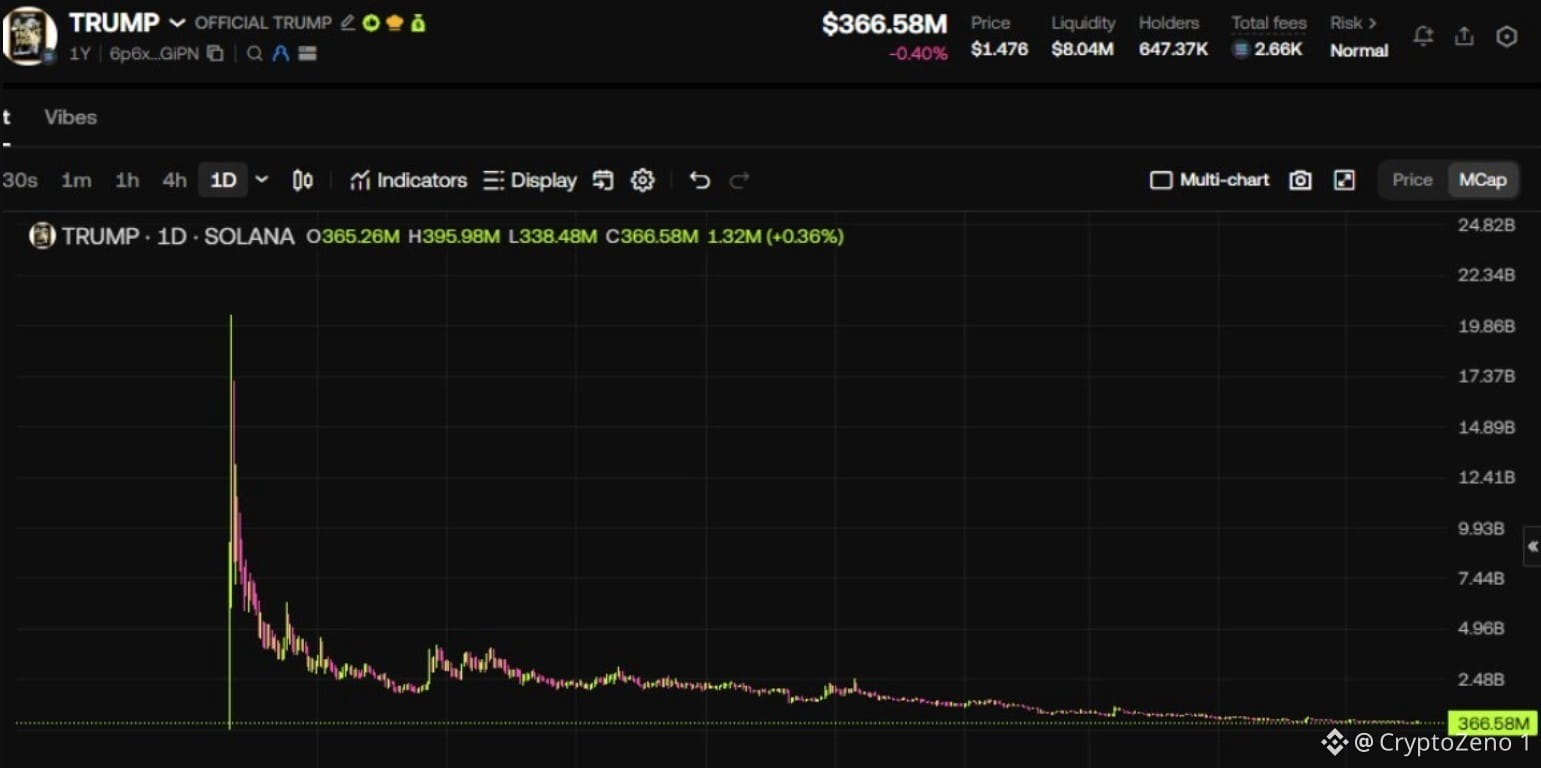Image resolution: width=1541 pixels, height=768 pixels.
Task: Expand the timeframe dropdown arrow after 1D
Action: coord(262,180)
